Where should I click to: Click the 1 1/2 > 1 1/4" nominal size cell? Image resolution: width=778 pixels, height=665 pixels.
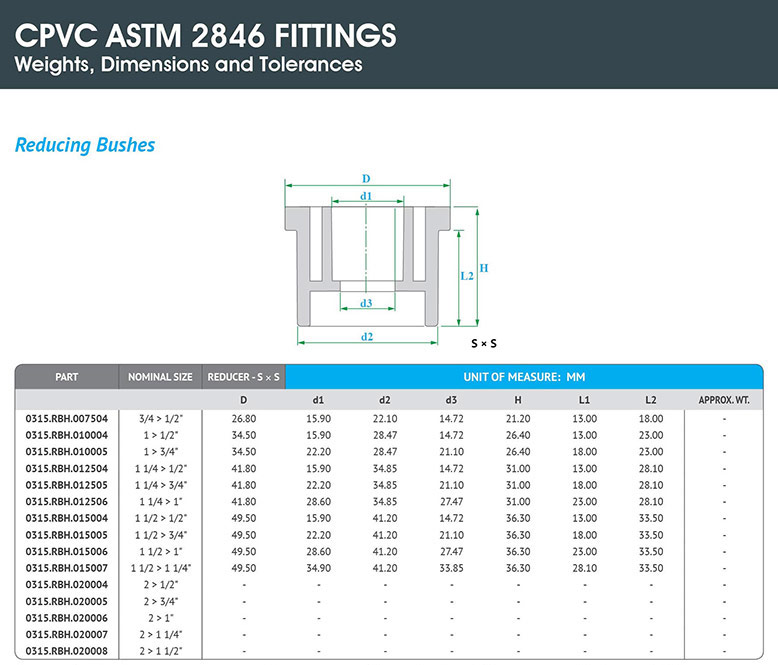click(x=160, y=568)
